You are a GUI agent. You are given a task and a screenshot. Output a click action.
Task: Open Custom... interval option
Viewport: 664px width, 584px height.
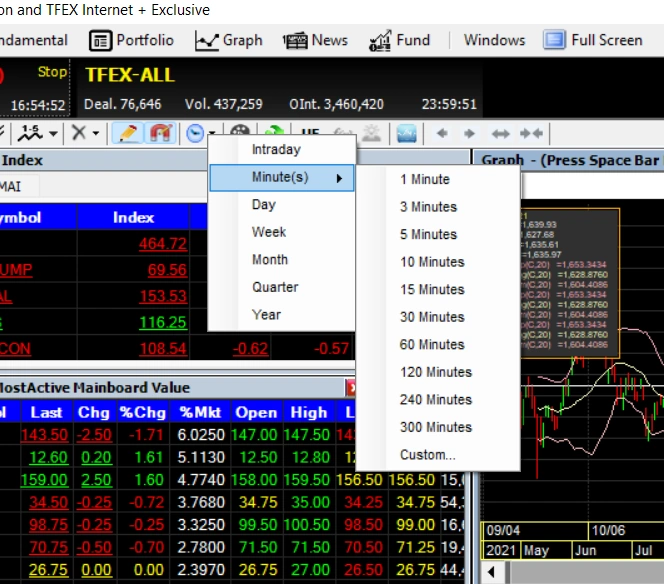[x=438, y=455]
